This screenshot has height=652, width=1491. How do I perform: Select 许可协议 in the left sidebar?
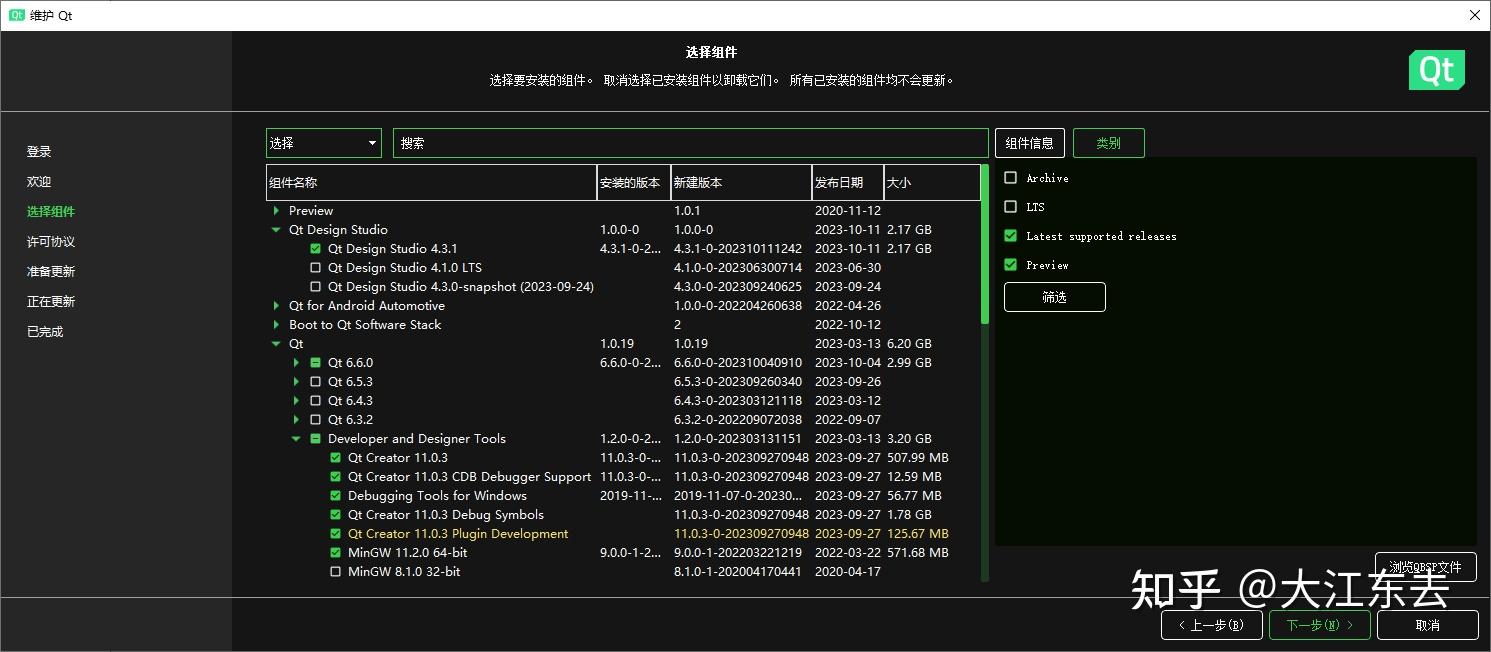(50, 241)
